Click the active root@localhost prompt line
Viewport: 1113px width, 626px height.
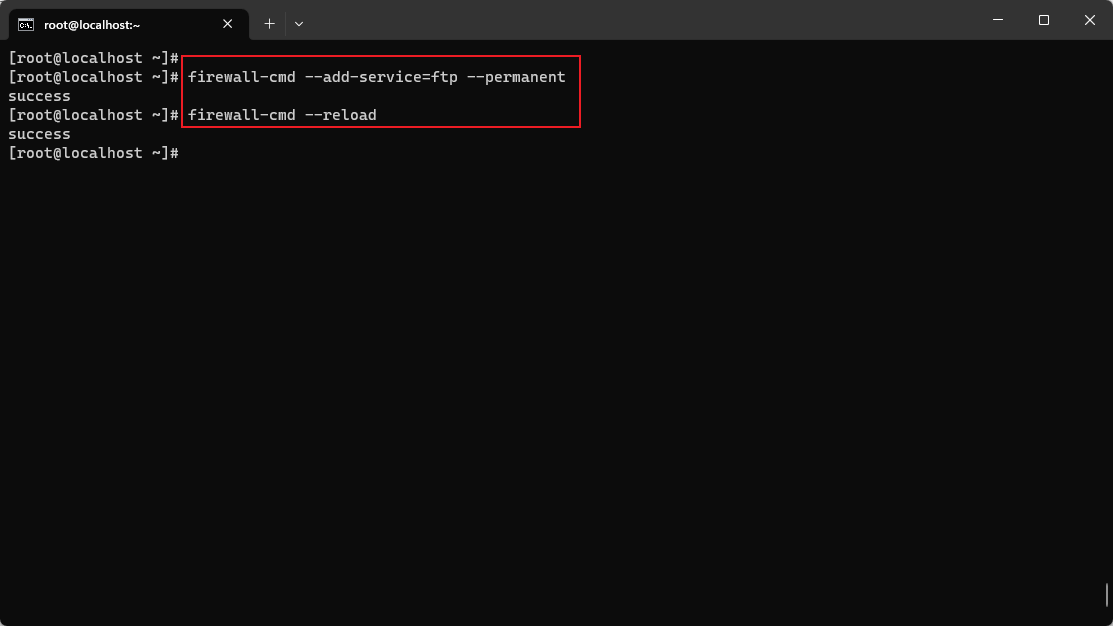pyautogui.click(x=93, y=152)
